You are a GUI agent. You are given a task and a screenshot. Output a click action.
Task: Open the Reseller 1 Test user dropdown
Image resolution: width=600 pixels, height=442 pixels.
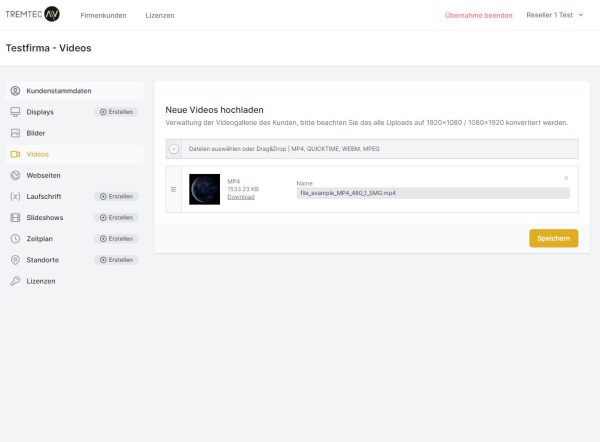[x=554, y=15]
